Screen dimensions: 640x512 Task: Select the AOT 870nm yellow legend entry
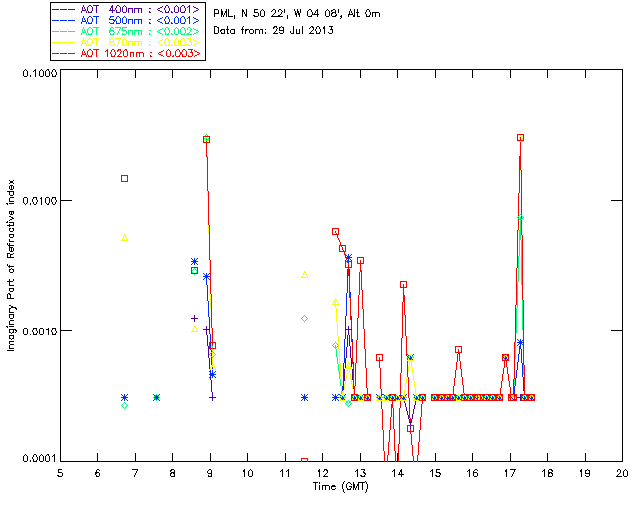click(127, 42)
